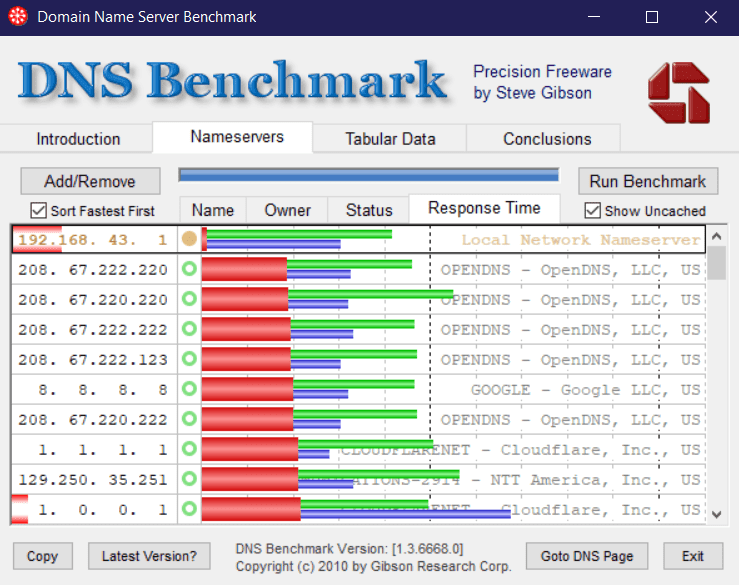This screenshot has width=739, height=585.
Task: Click the Add/Remove button
Action: point(90,181)
